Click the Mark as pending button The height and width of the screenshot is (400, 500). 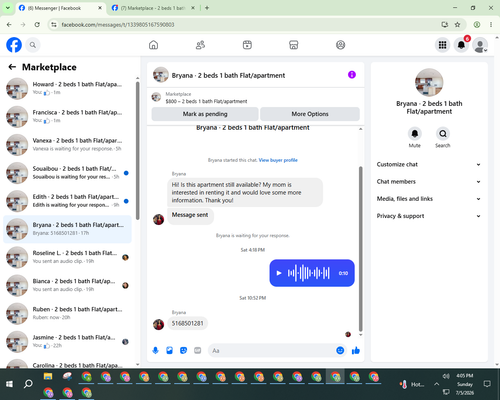click(205, 114)
